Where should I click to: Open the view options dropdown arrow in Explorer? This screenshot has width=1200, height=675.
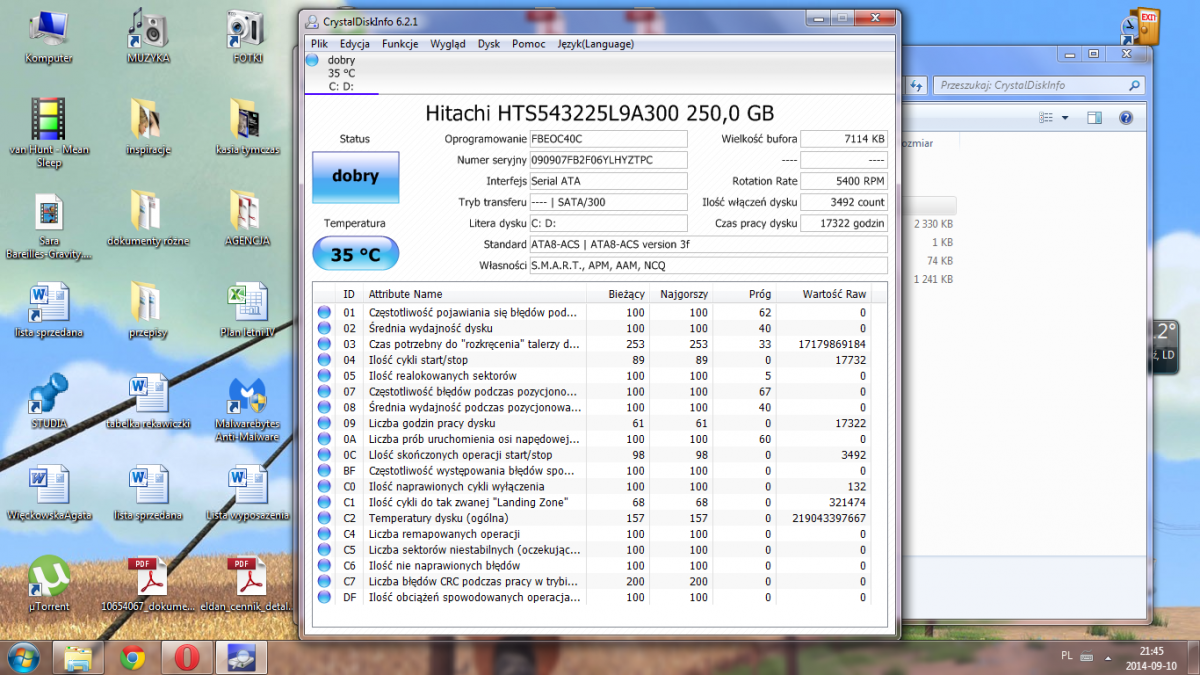(1065, 118)
